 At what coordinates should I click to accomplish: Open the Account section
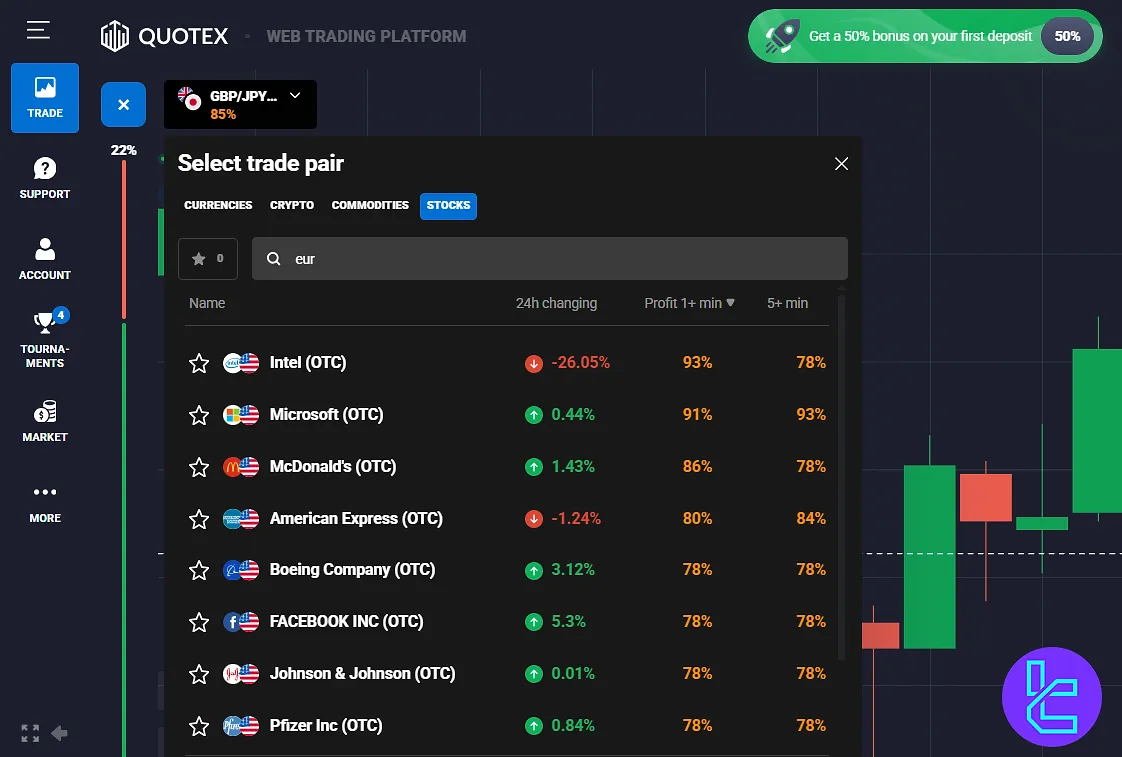point(44,259)
